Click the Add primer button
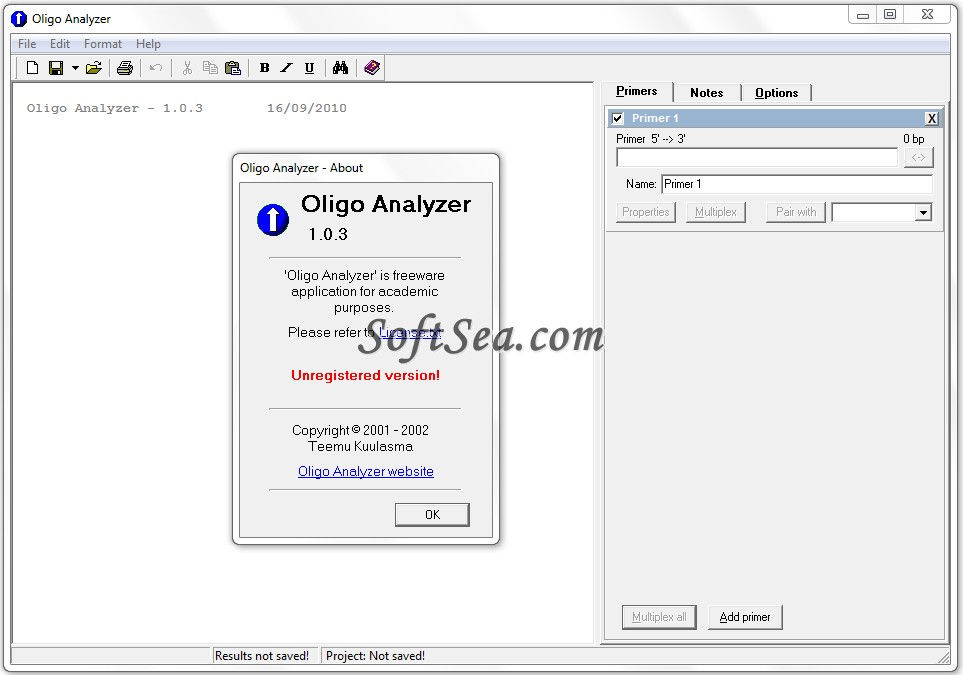The height and width of the screenshot is (675, 963). (745, 617)
